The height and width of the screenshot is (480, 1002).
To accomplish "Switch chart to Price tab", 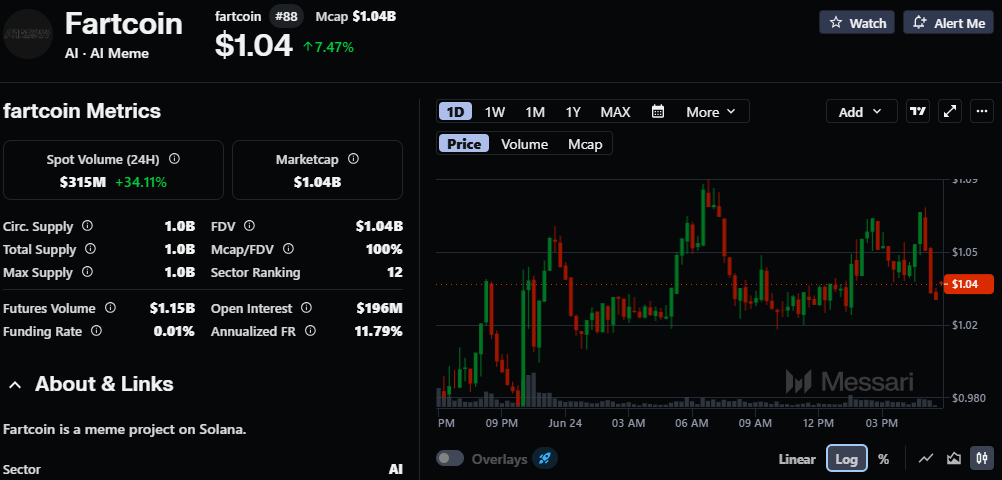I will (464, 144).
